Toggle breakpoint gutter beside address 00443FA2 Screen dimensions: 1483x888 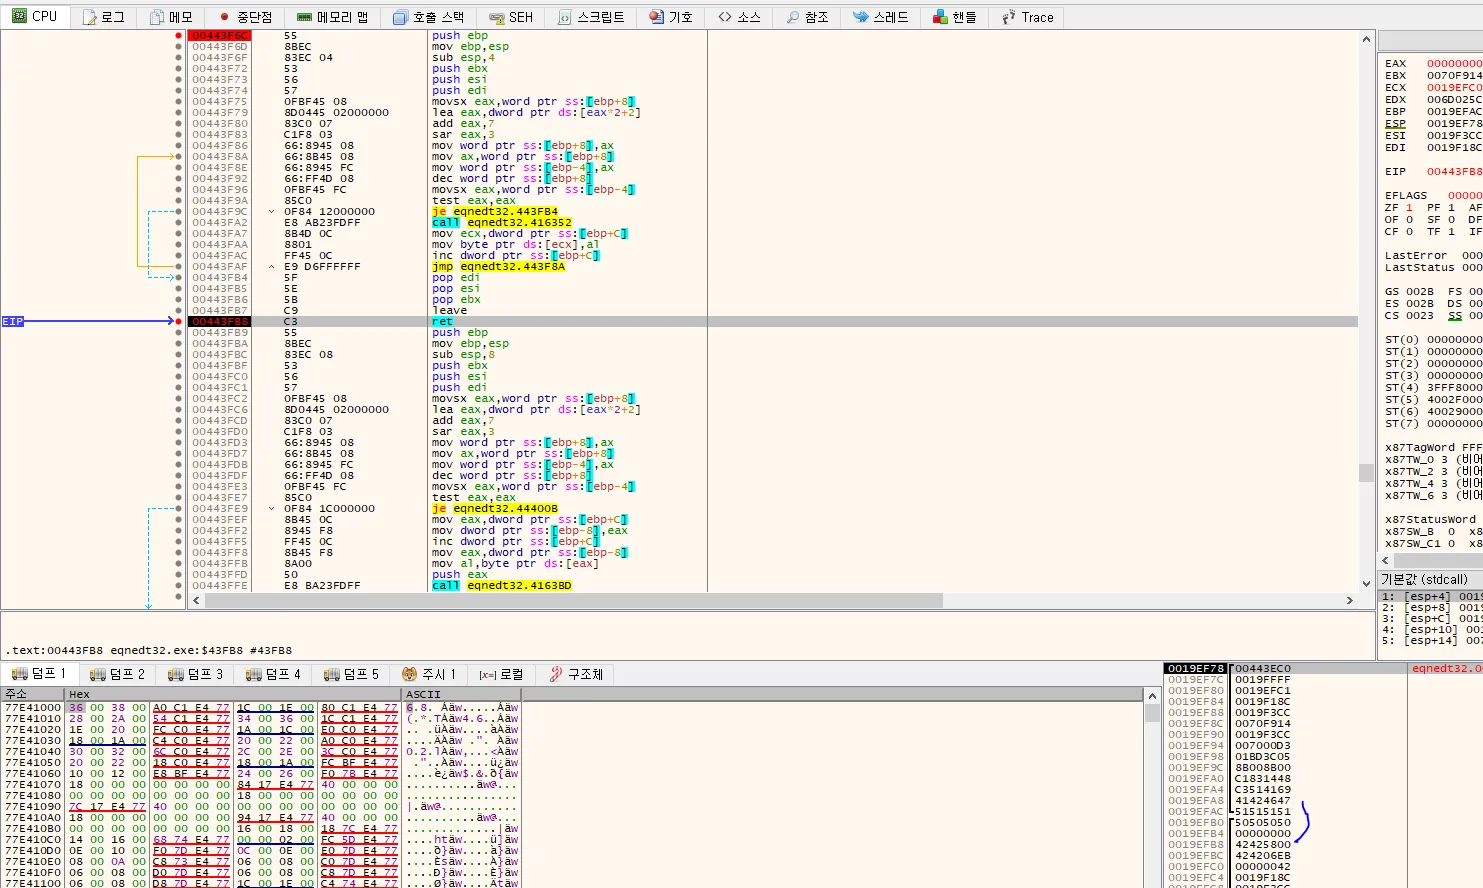coord(179,223)
